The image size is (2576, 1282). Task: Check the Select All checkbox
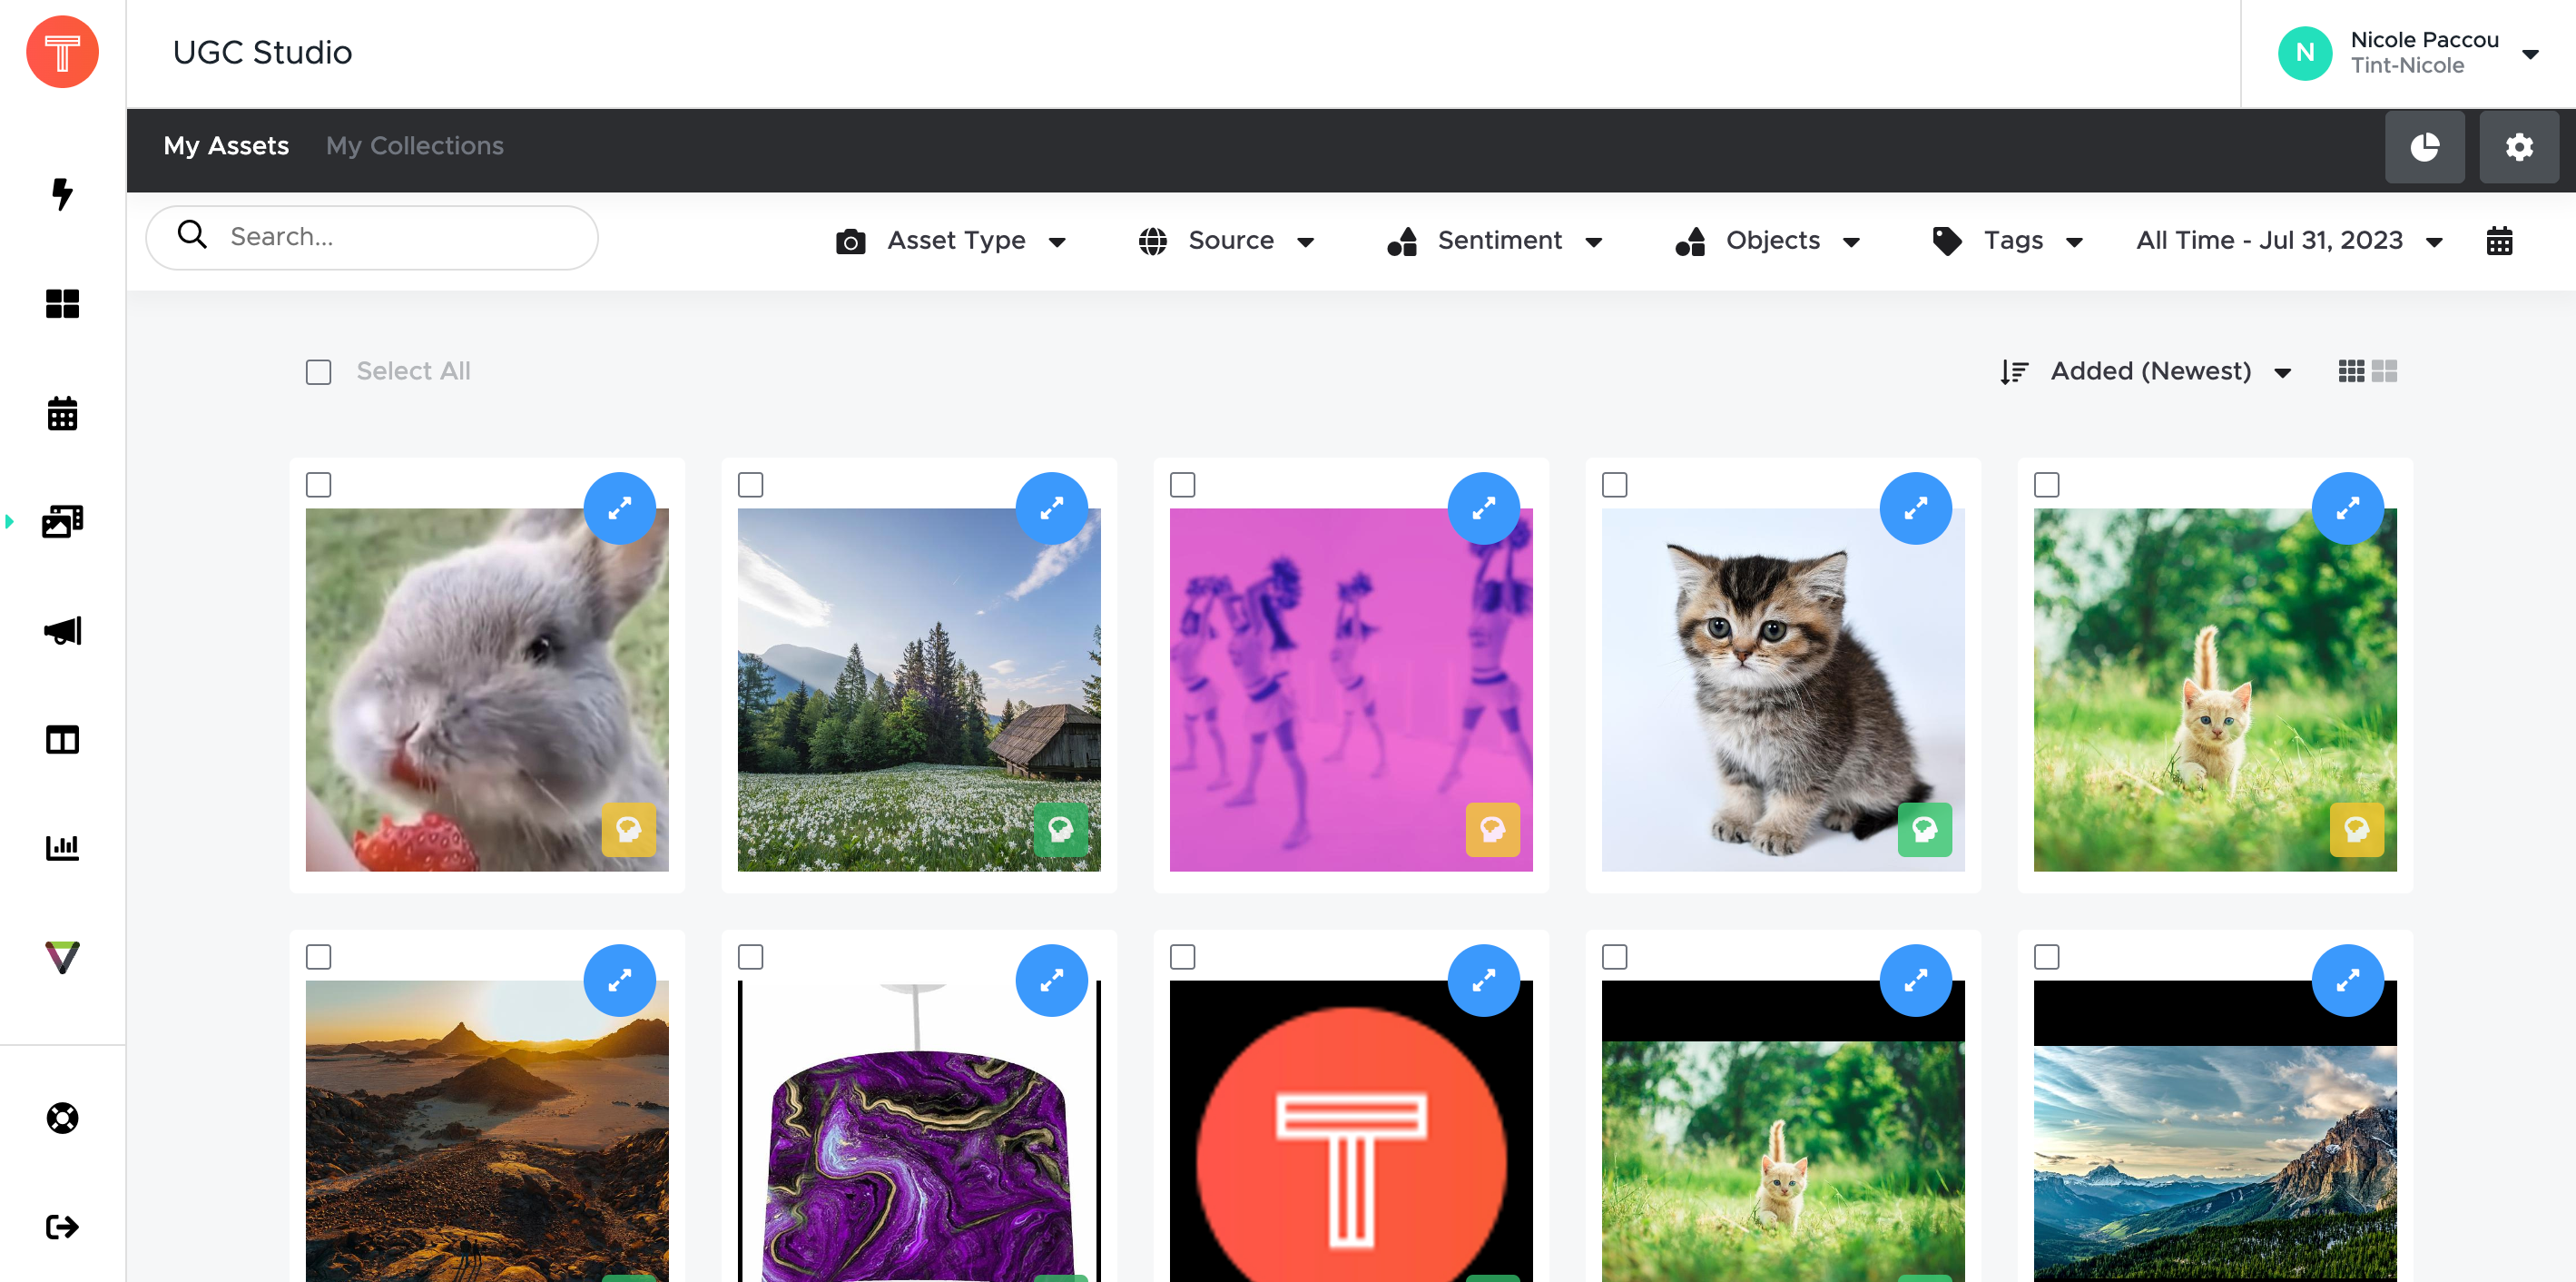tap(319, 372)
